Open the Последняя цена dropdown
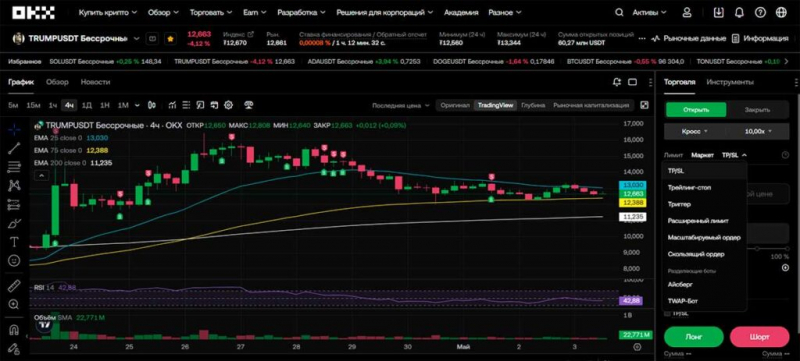This screenshot has width=800, height=361. (401, 106)
